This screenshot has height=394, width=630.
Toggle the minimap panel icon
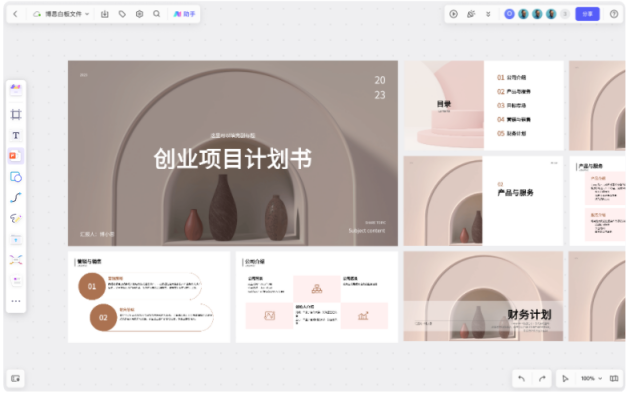[x=15, y=378]
